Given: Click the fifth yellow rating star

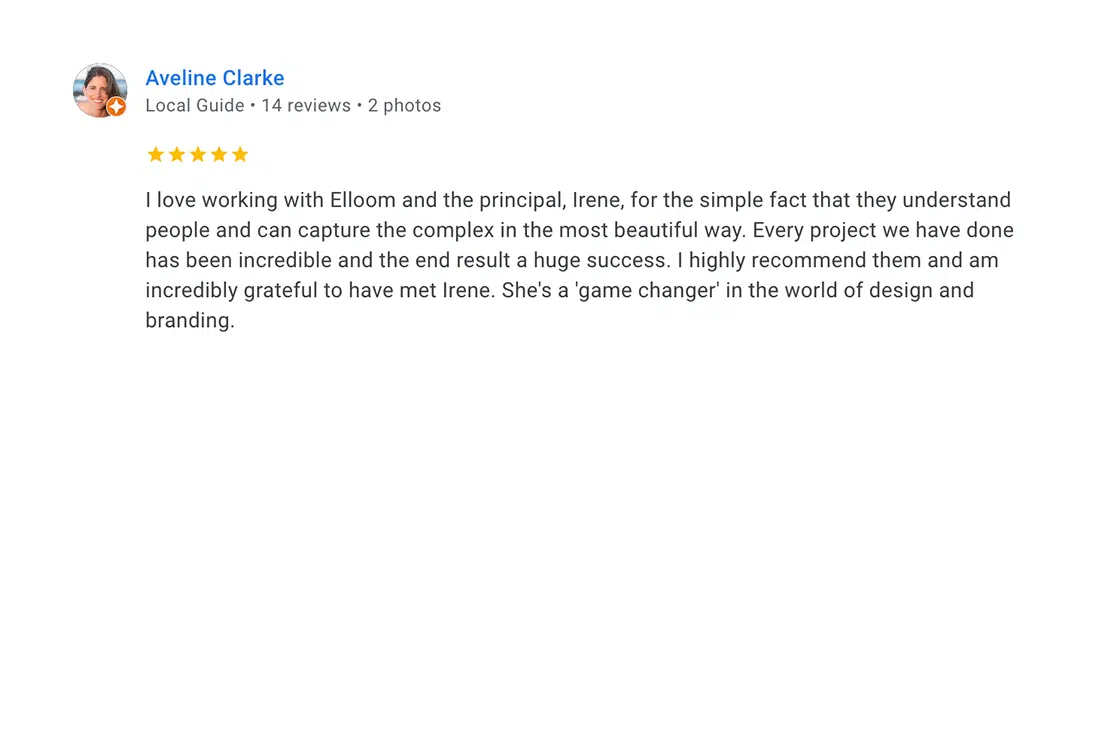Looking at the screenshot, I should point(240,154).
